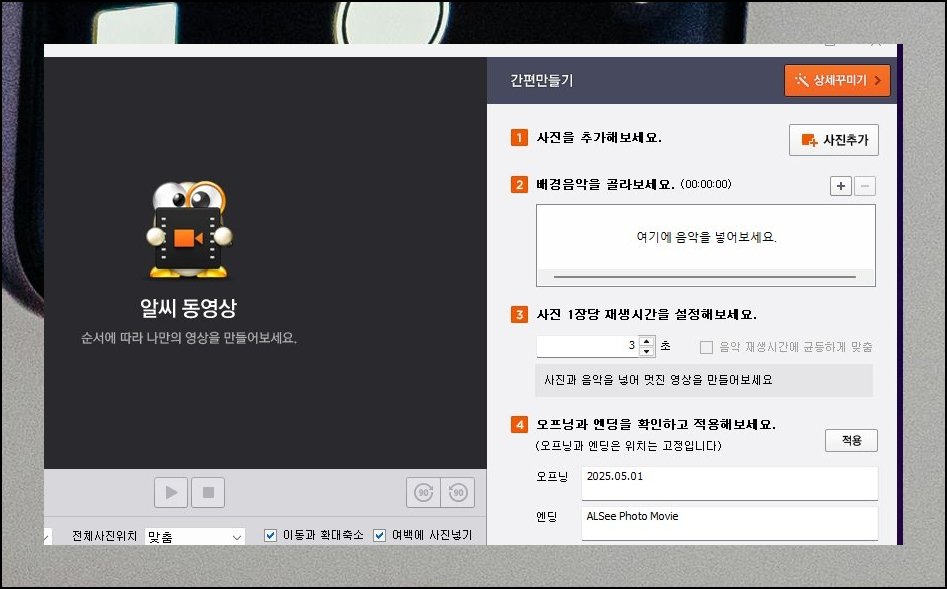Click the 알씨 동영상 mascot logo

pos(189,230)
